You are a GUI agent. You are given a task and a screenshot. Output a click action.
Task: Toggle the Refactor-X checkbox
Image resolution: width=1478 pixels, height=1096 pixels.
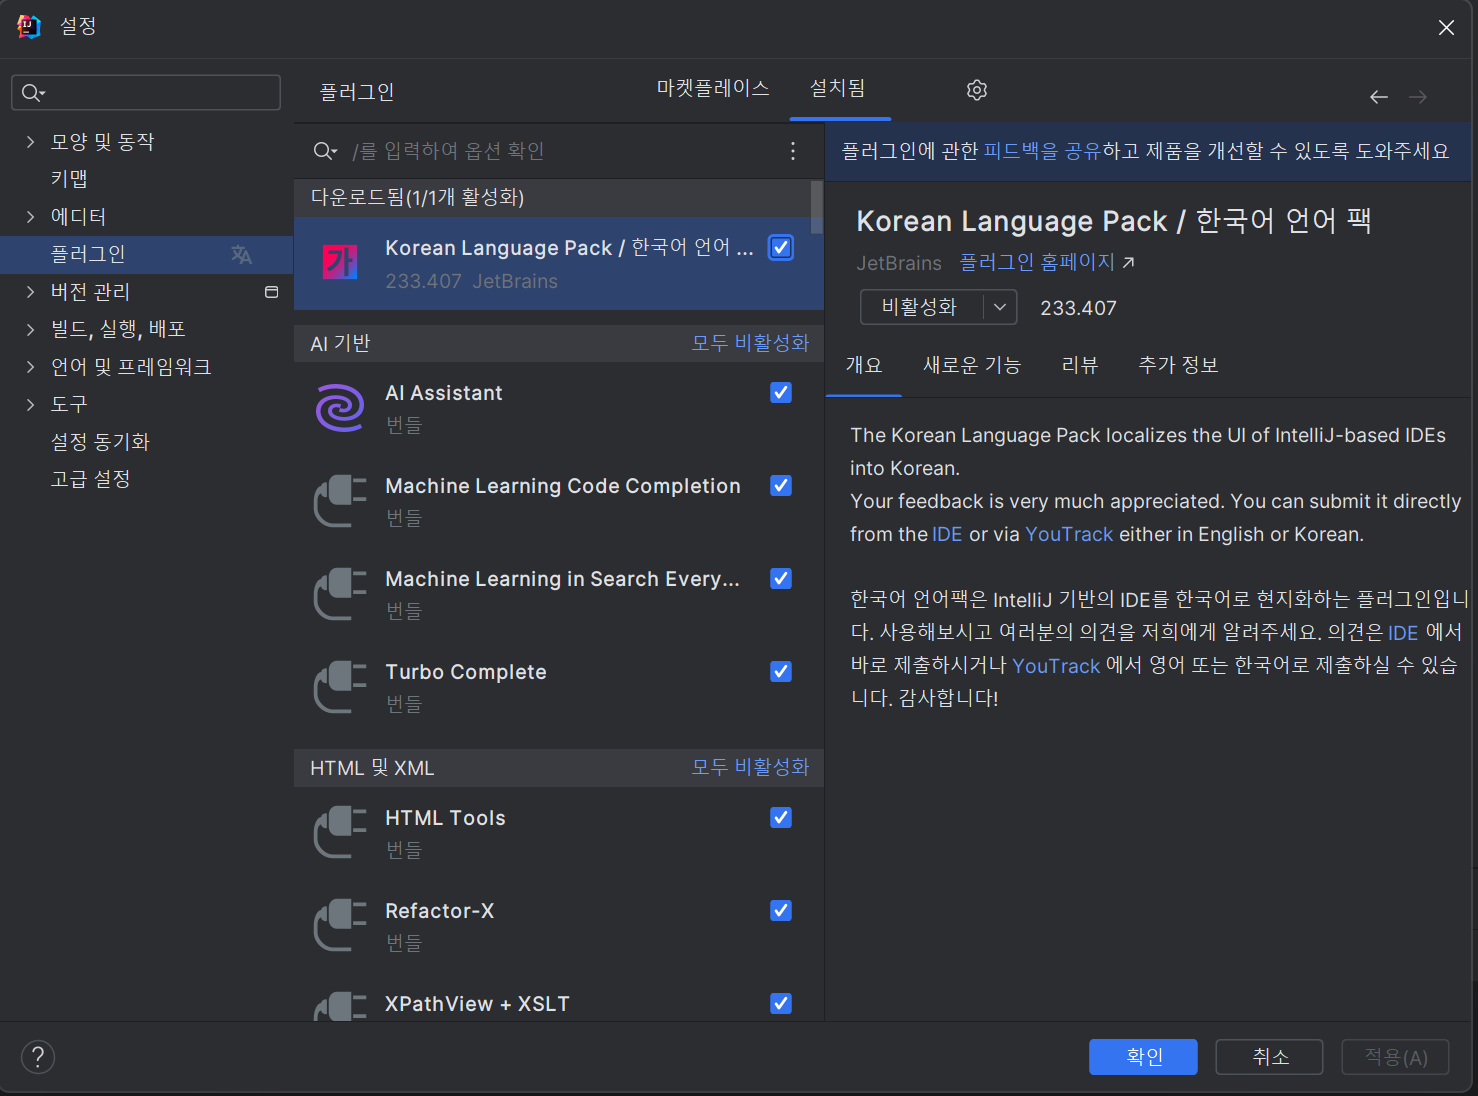pos(781,911)
